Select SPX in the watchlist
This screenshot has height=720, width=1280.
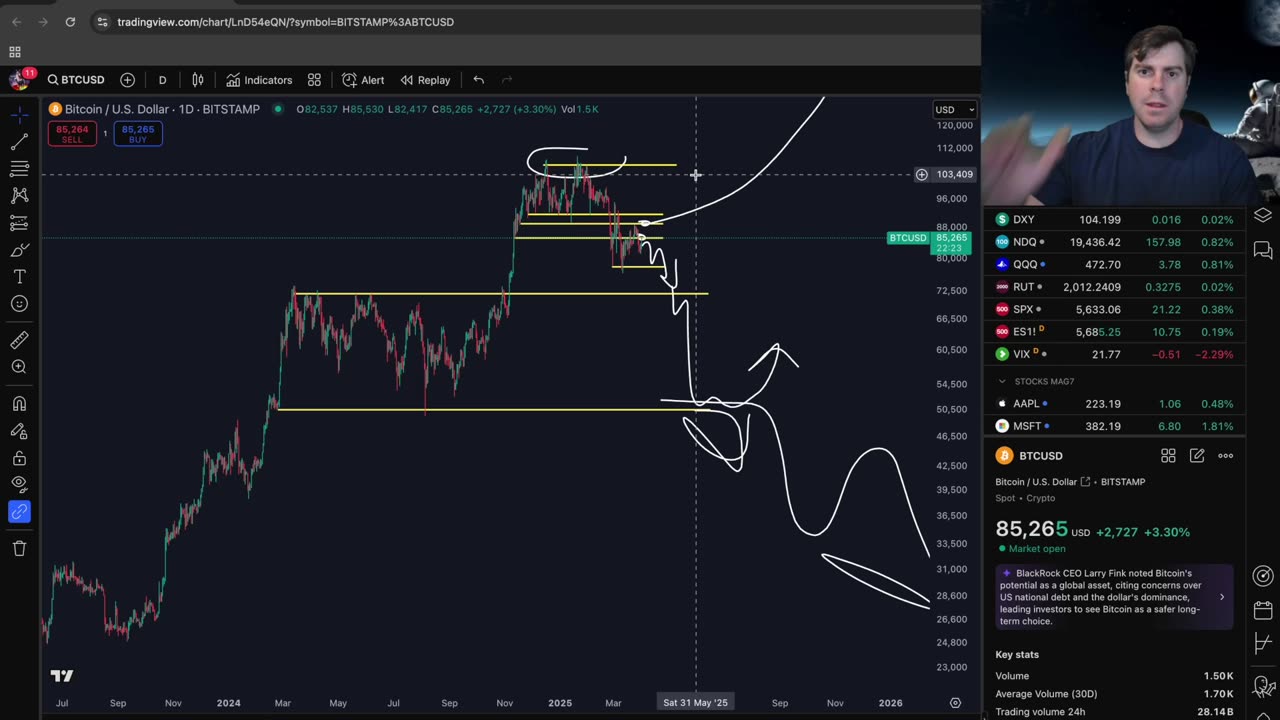pyautogui.click(x=1113, y=310)
